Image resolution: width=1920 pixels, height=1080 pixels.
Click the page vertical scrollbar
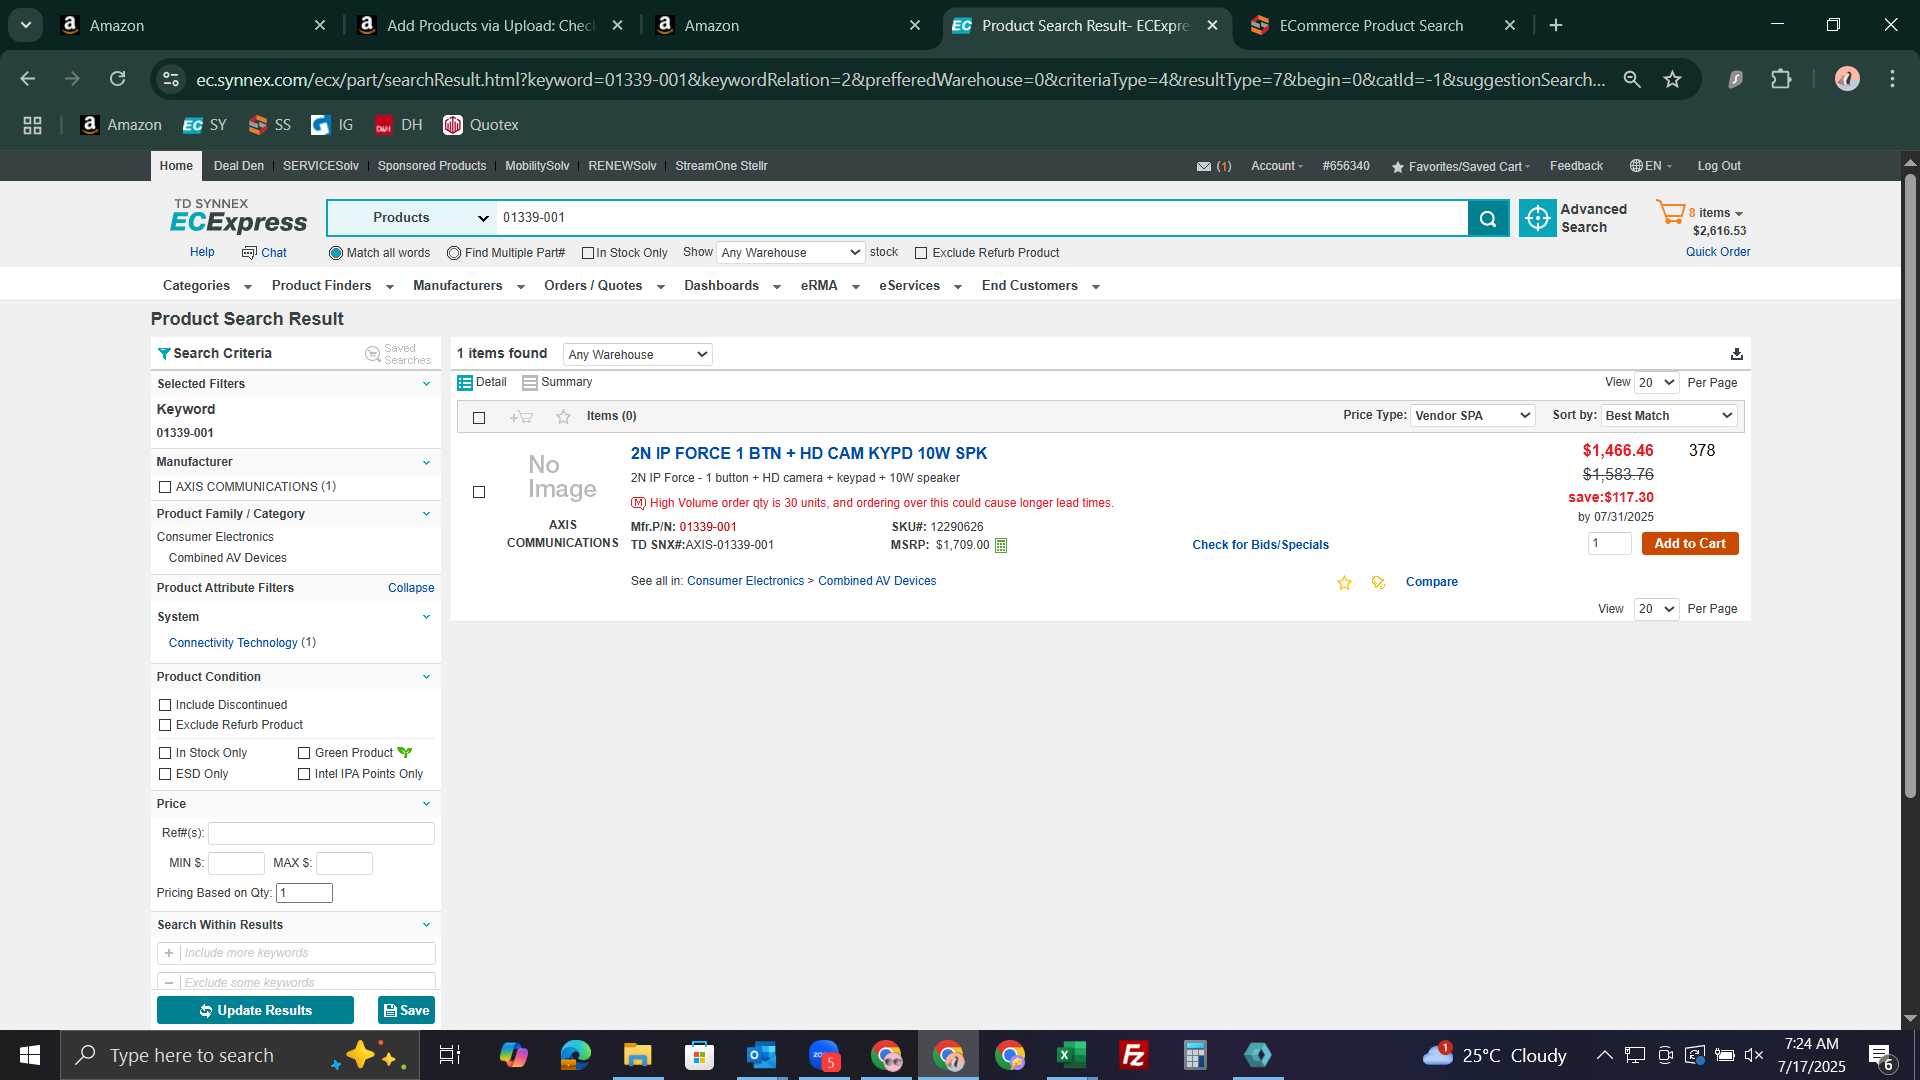(1910, 486)
